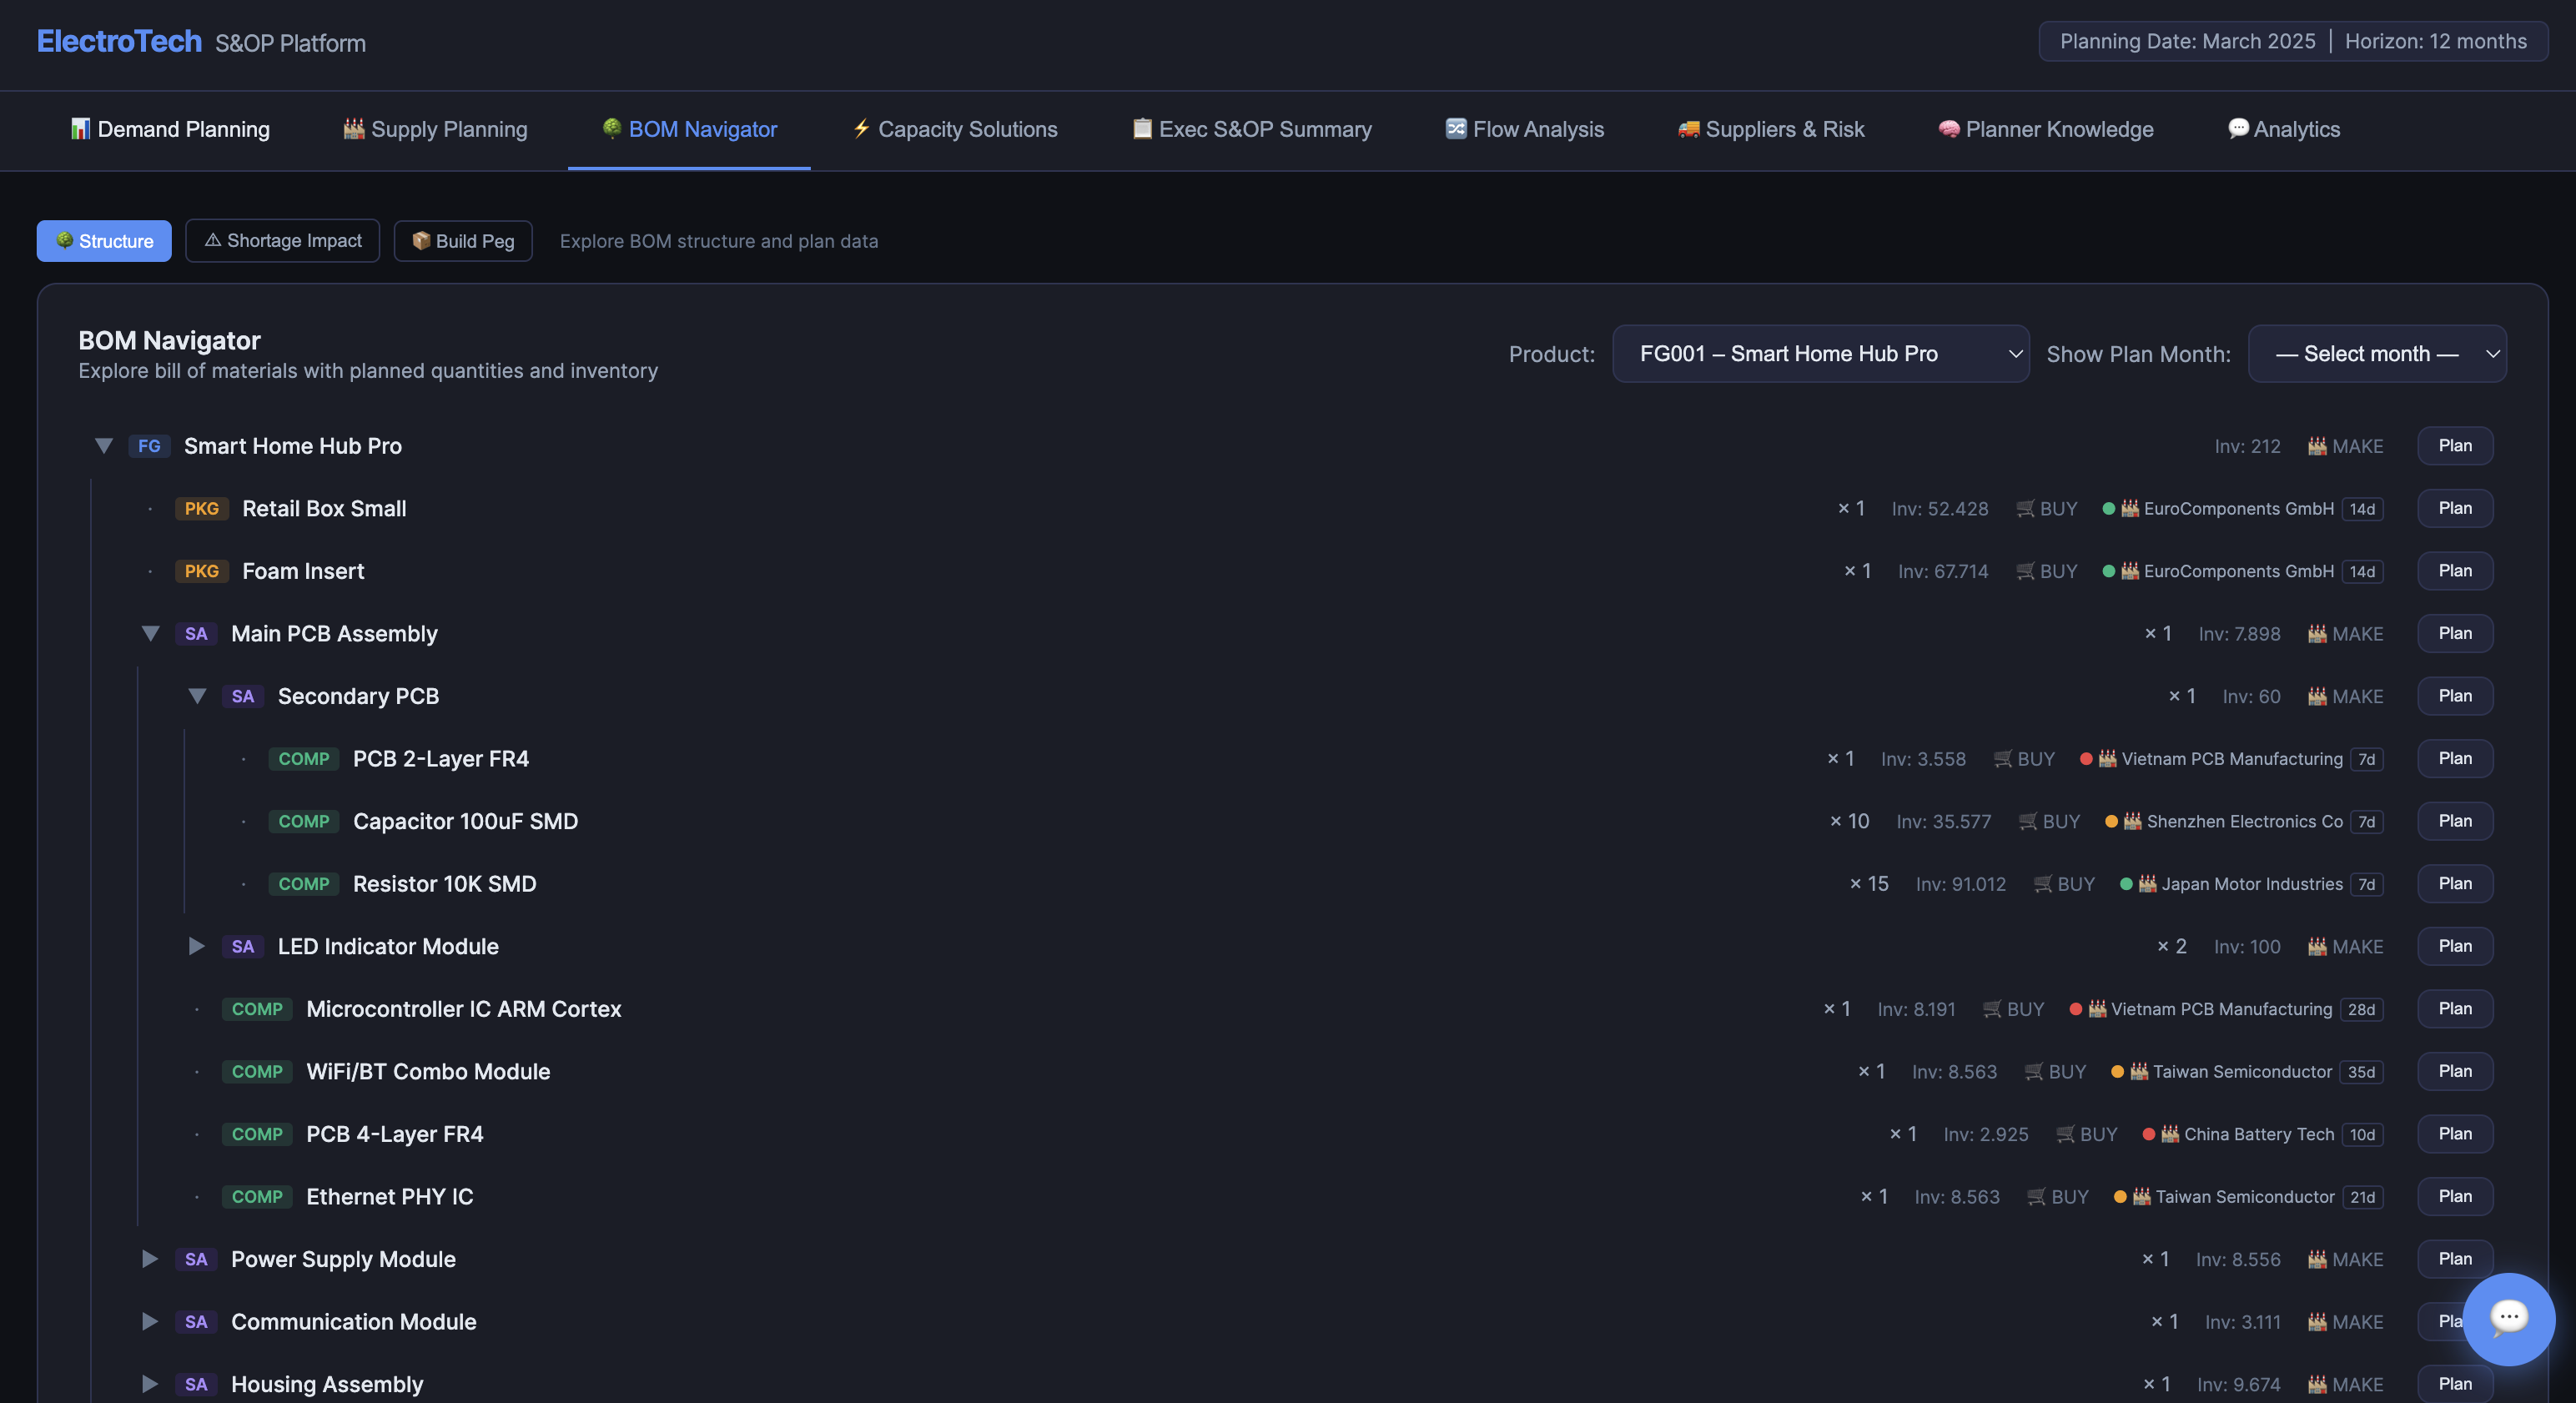Go to the Capacity Solutions tab
2576x1403 pixels.
pyautogui.click(x=955, y=129)
